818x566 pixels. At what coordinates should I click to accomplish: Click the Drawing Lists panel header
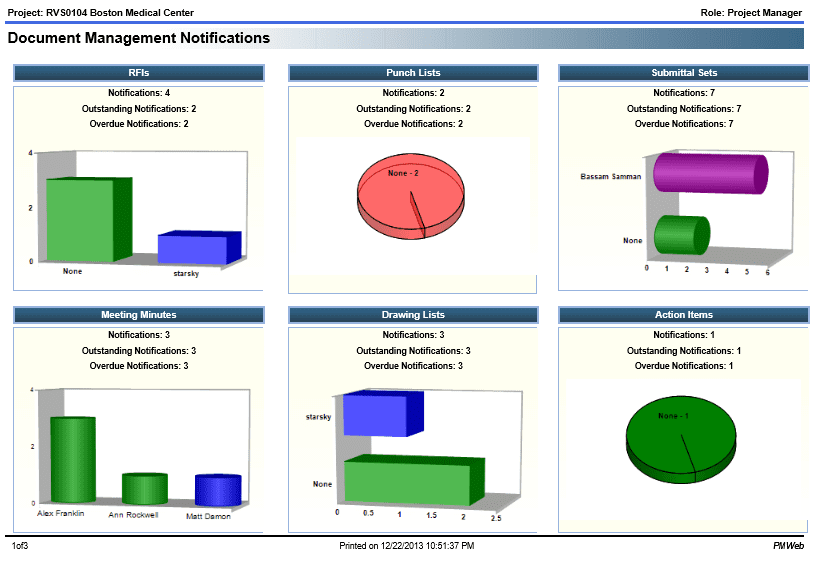coord(413,315)
